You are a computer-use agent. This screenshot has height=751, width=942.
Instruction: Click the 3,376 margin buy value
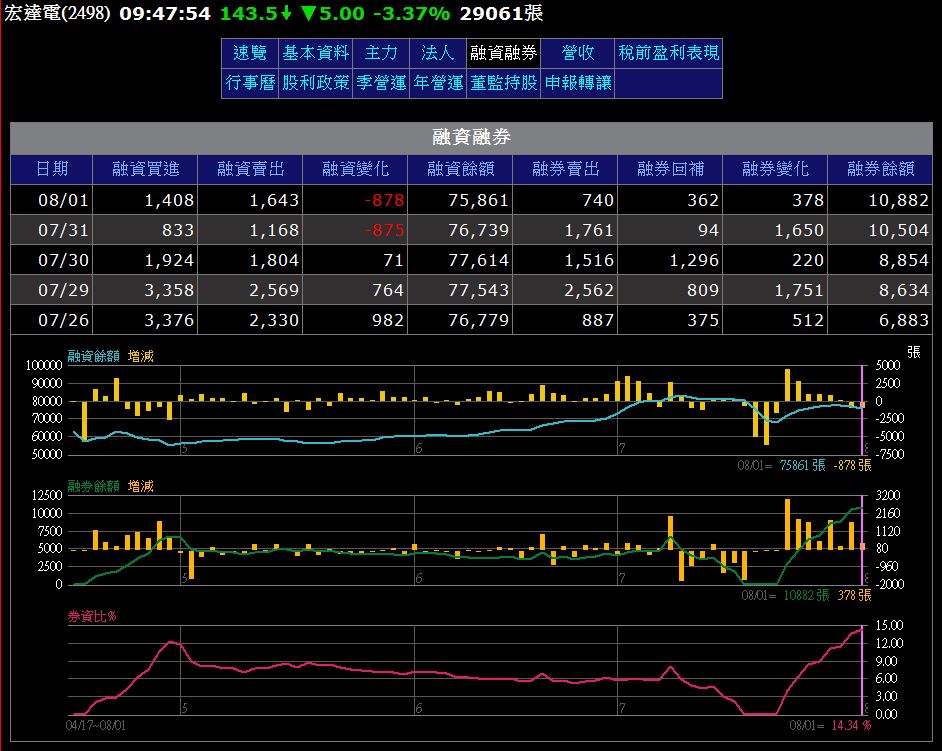coord(169,320)
